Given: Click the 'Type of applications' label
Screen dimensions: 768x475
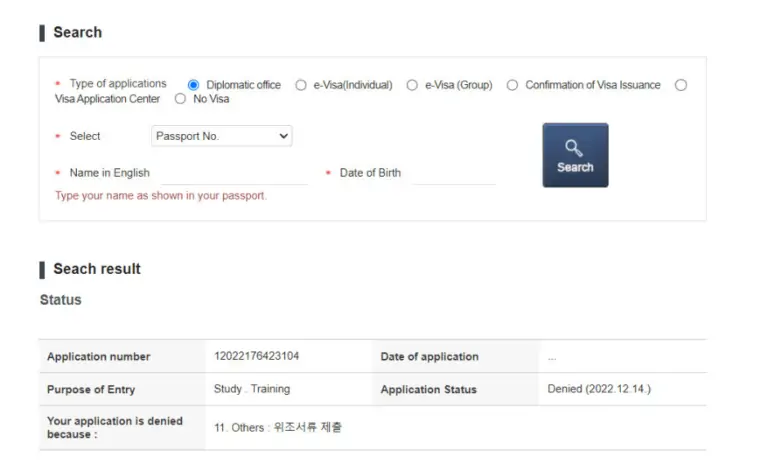Looking at the screenshot, I should (118, 84).
